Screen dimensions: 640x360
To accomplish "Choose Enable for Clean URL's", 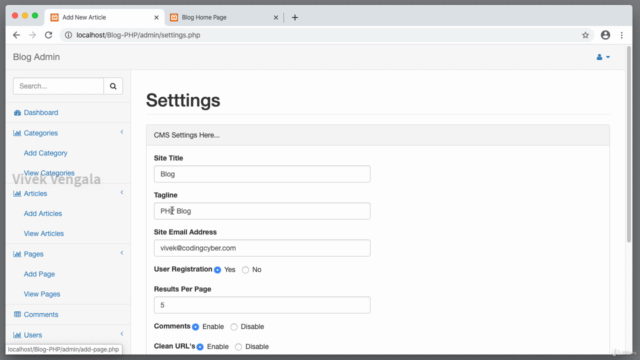I will coord(200,347).
